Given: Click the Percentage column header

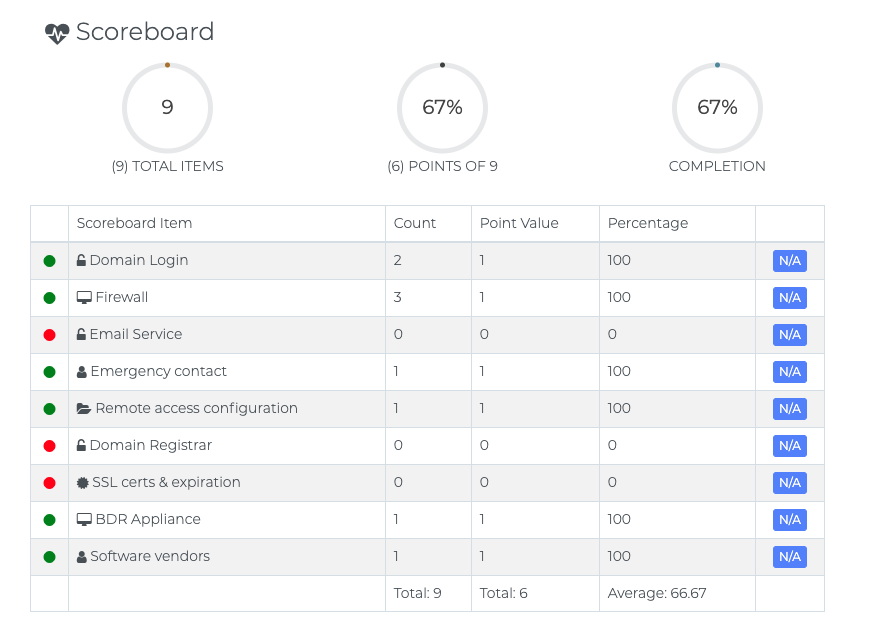Looking at the screenshot, I should click(647, 223).
